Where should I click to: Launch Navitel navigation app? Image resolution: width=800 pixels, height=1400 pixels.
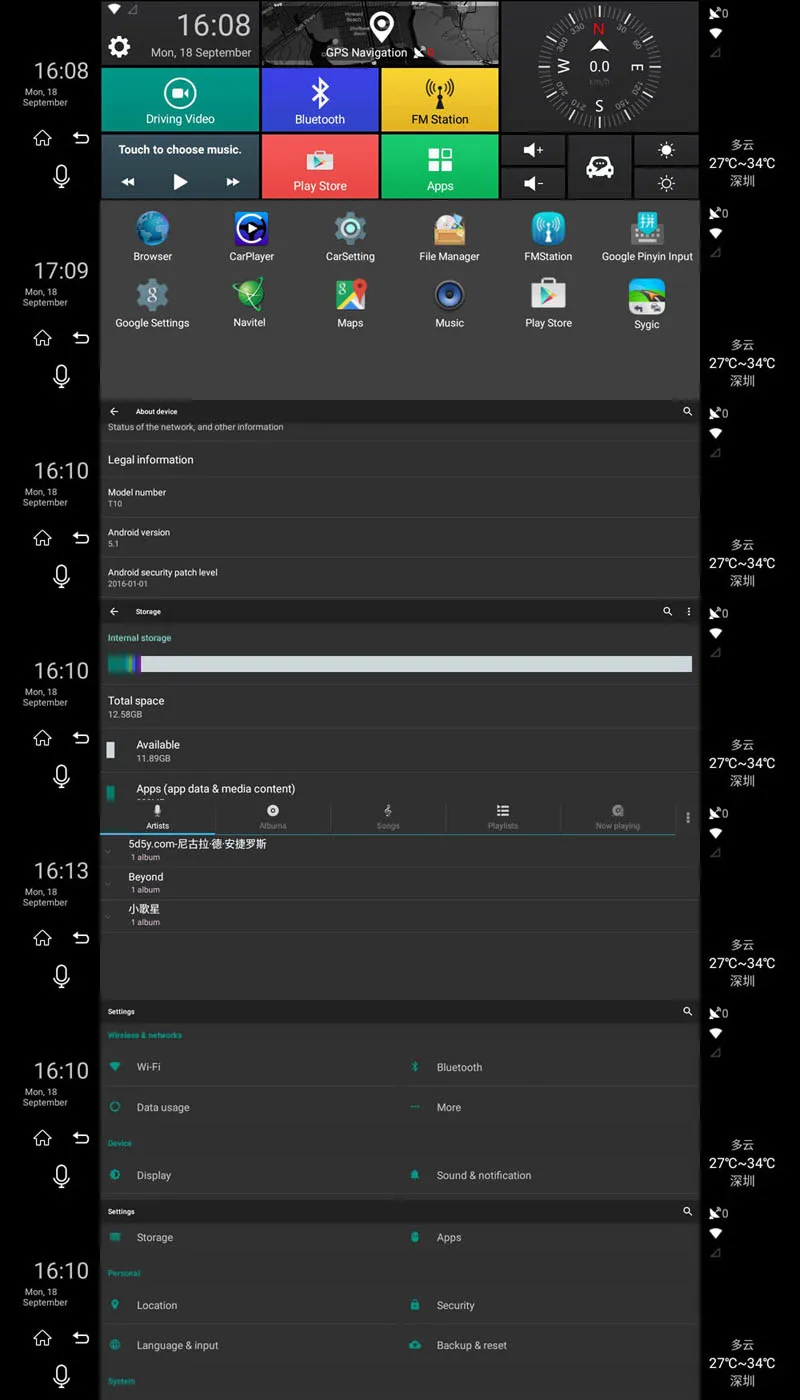249,303
